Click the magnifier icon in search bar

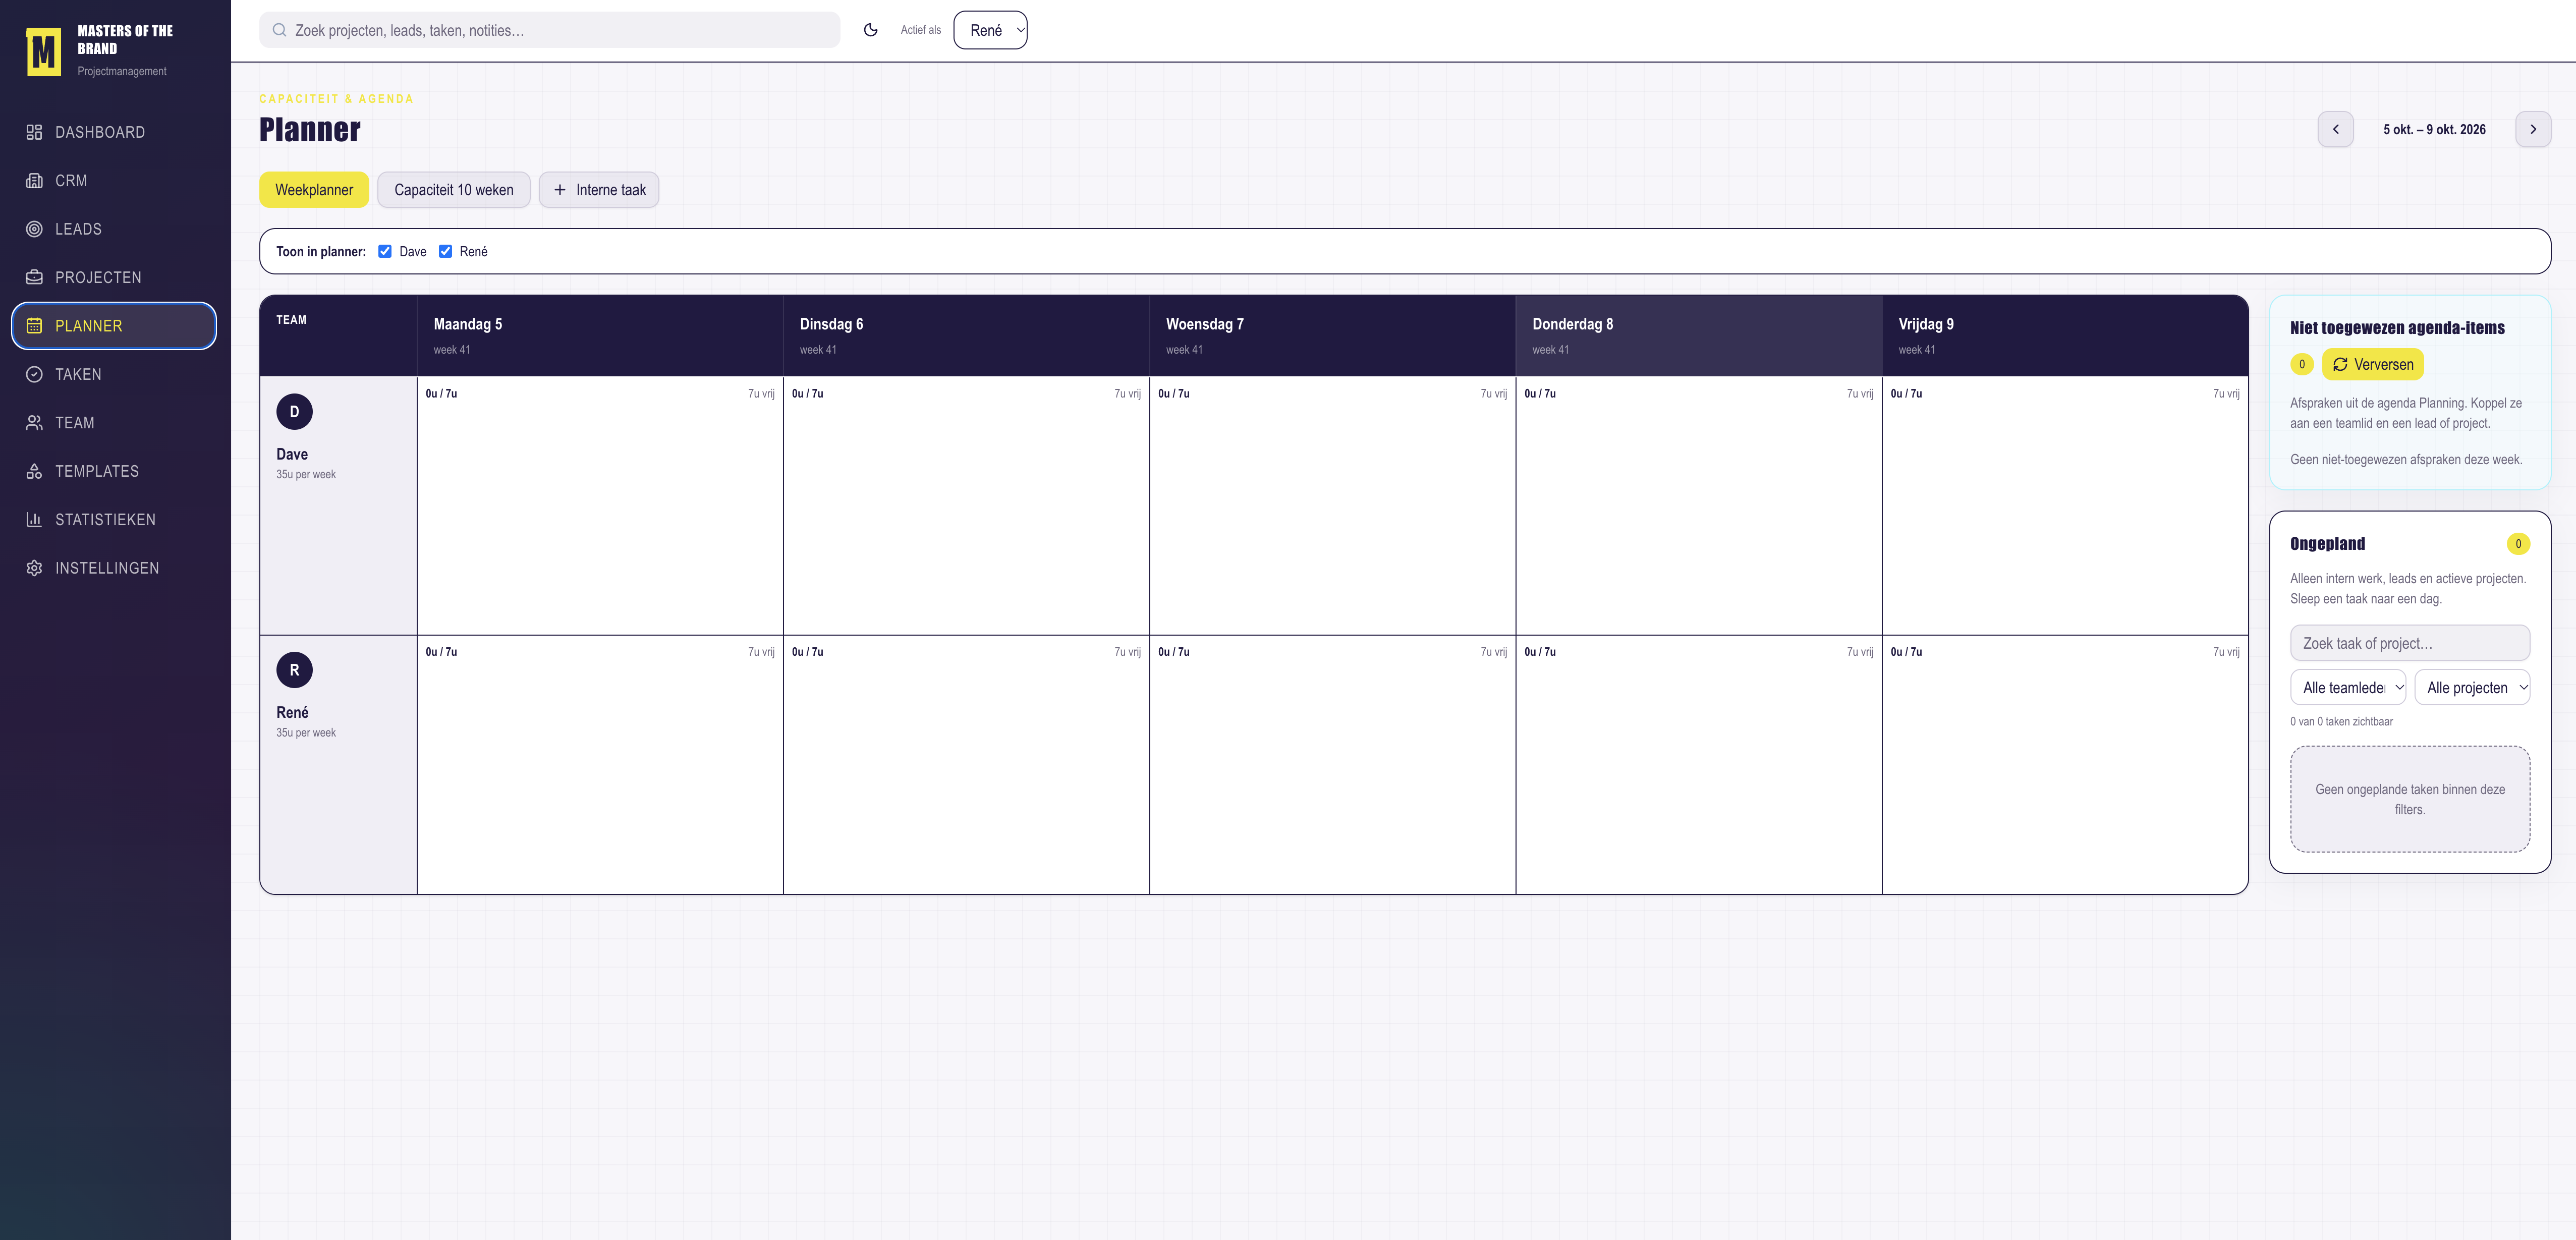279,30
